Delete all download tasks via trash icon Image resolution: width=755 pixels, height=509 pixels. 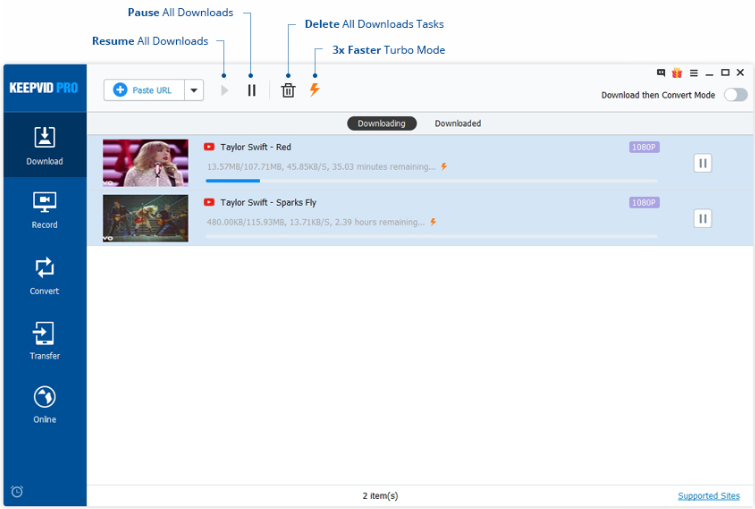(288, 90)
